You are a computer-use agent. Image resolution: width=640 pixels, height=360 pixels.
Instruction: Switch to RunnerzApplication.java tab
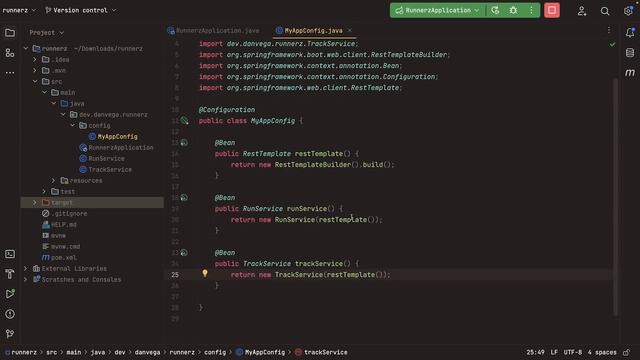click(x=213, y=31)
